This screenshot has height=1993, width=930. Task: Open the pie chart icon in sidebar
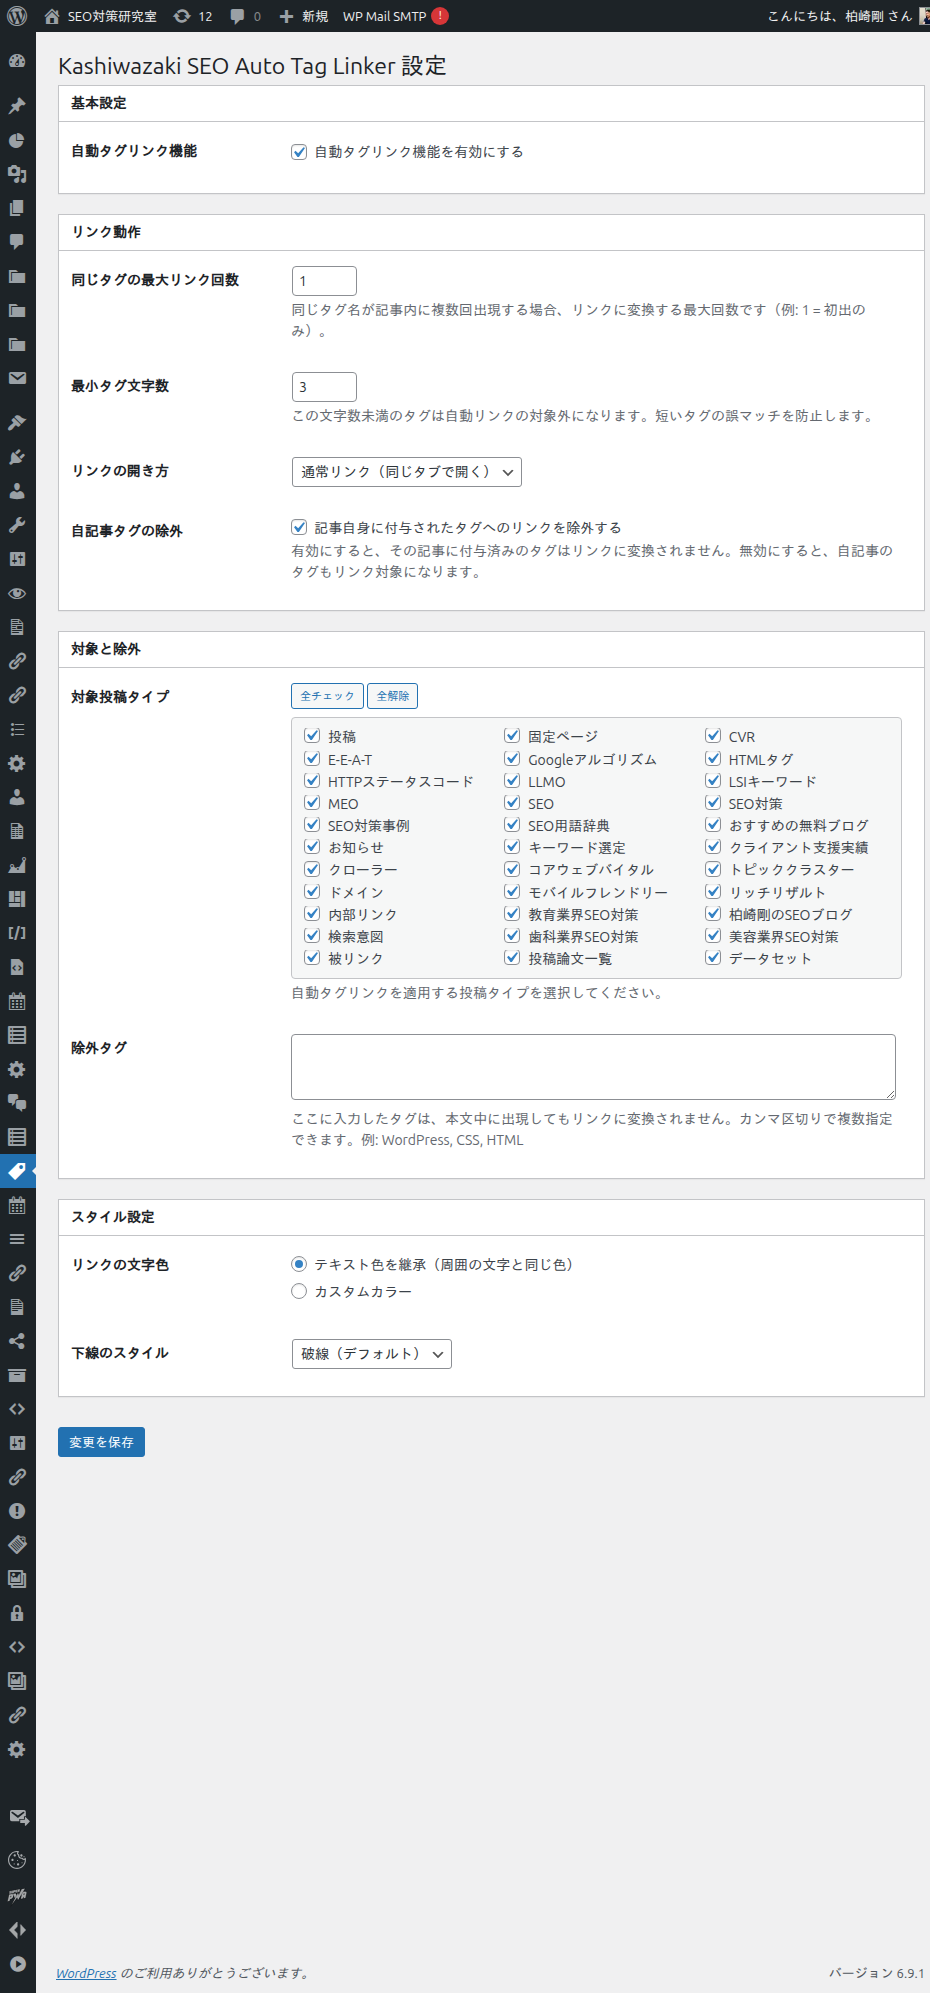tap(17, 140)
